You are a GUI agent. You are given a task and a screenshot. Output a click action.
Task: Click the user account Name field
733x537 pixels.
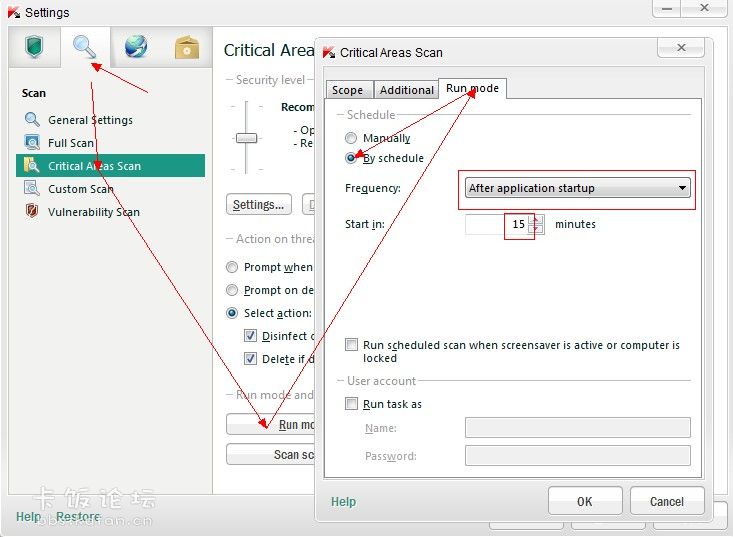(x=577, y=428)
